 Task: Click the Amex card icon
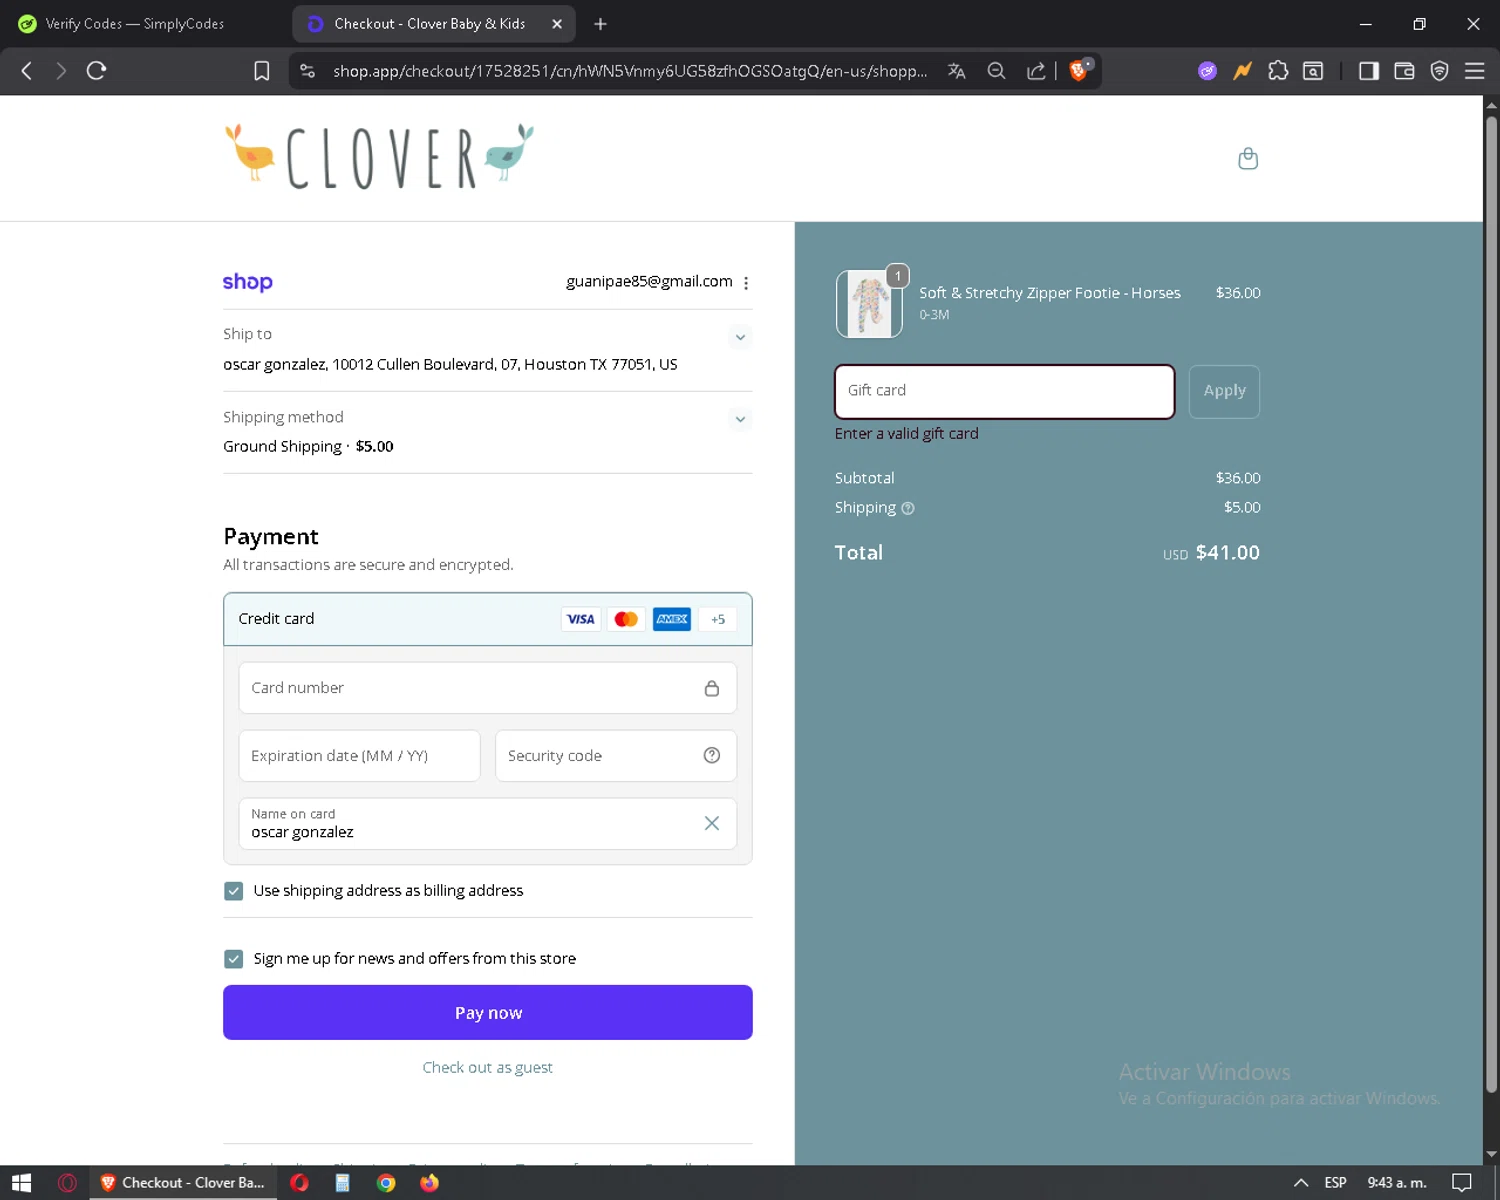coord(672,619)
